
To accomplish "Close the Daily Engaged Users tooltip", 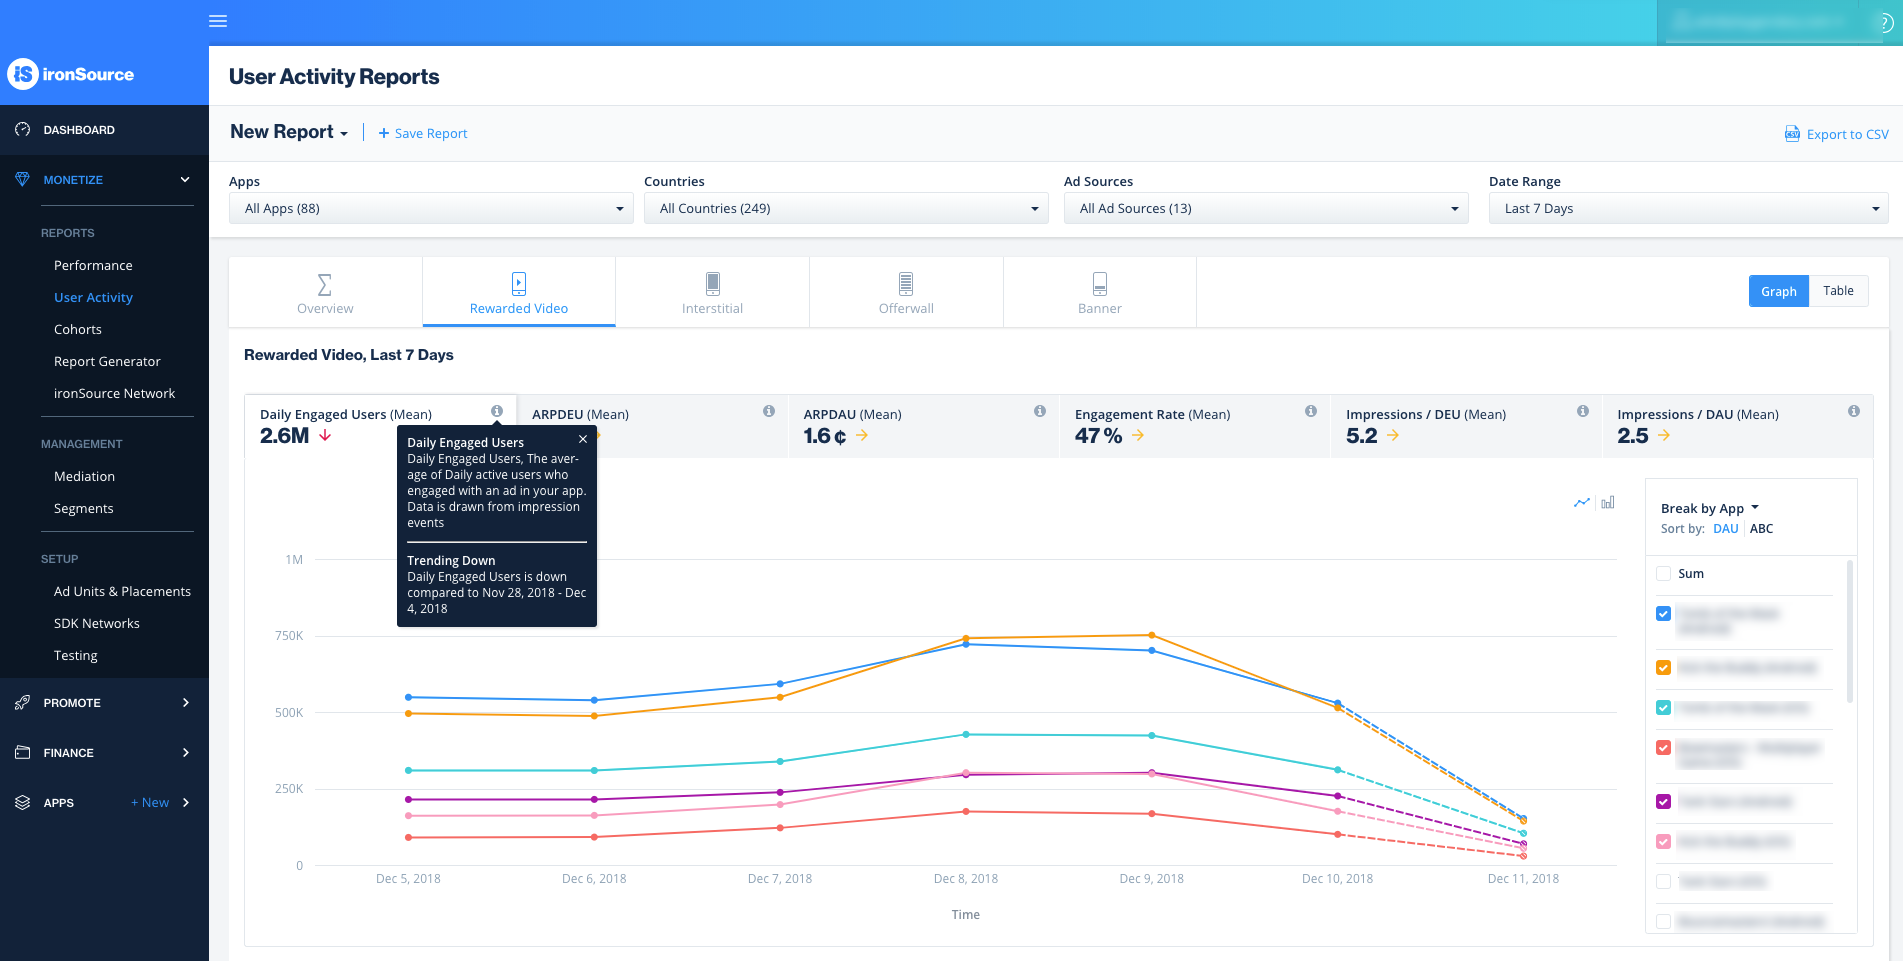I will pos(583,439).
